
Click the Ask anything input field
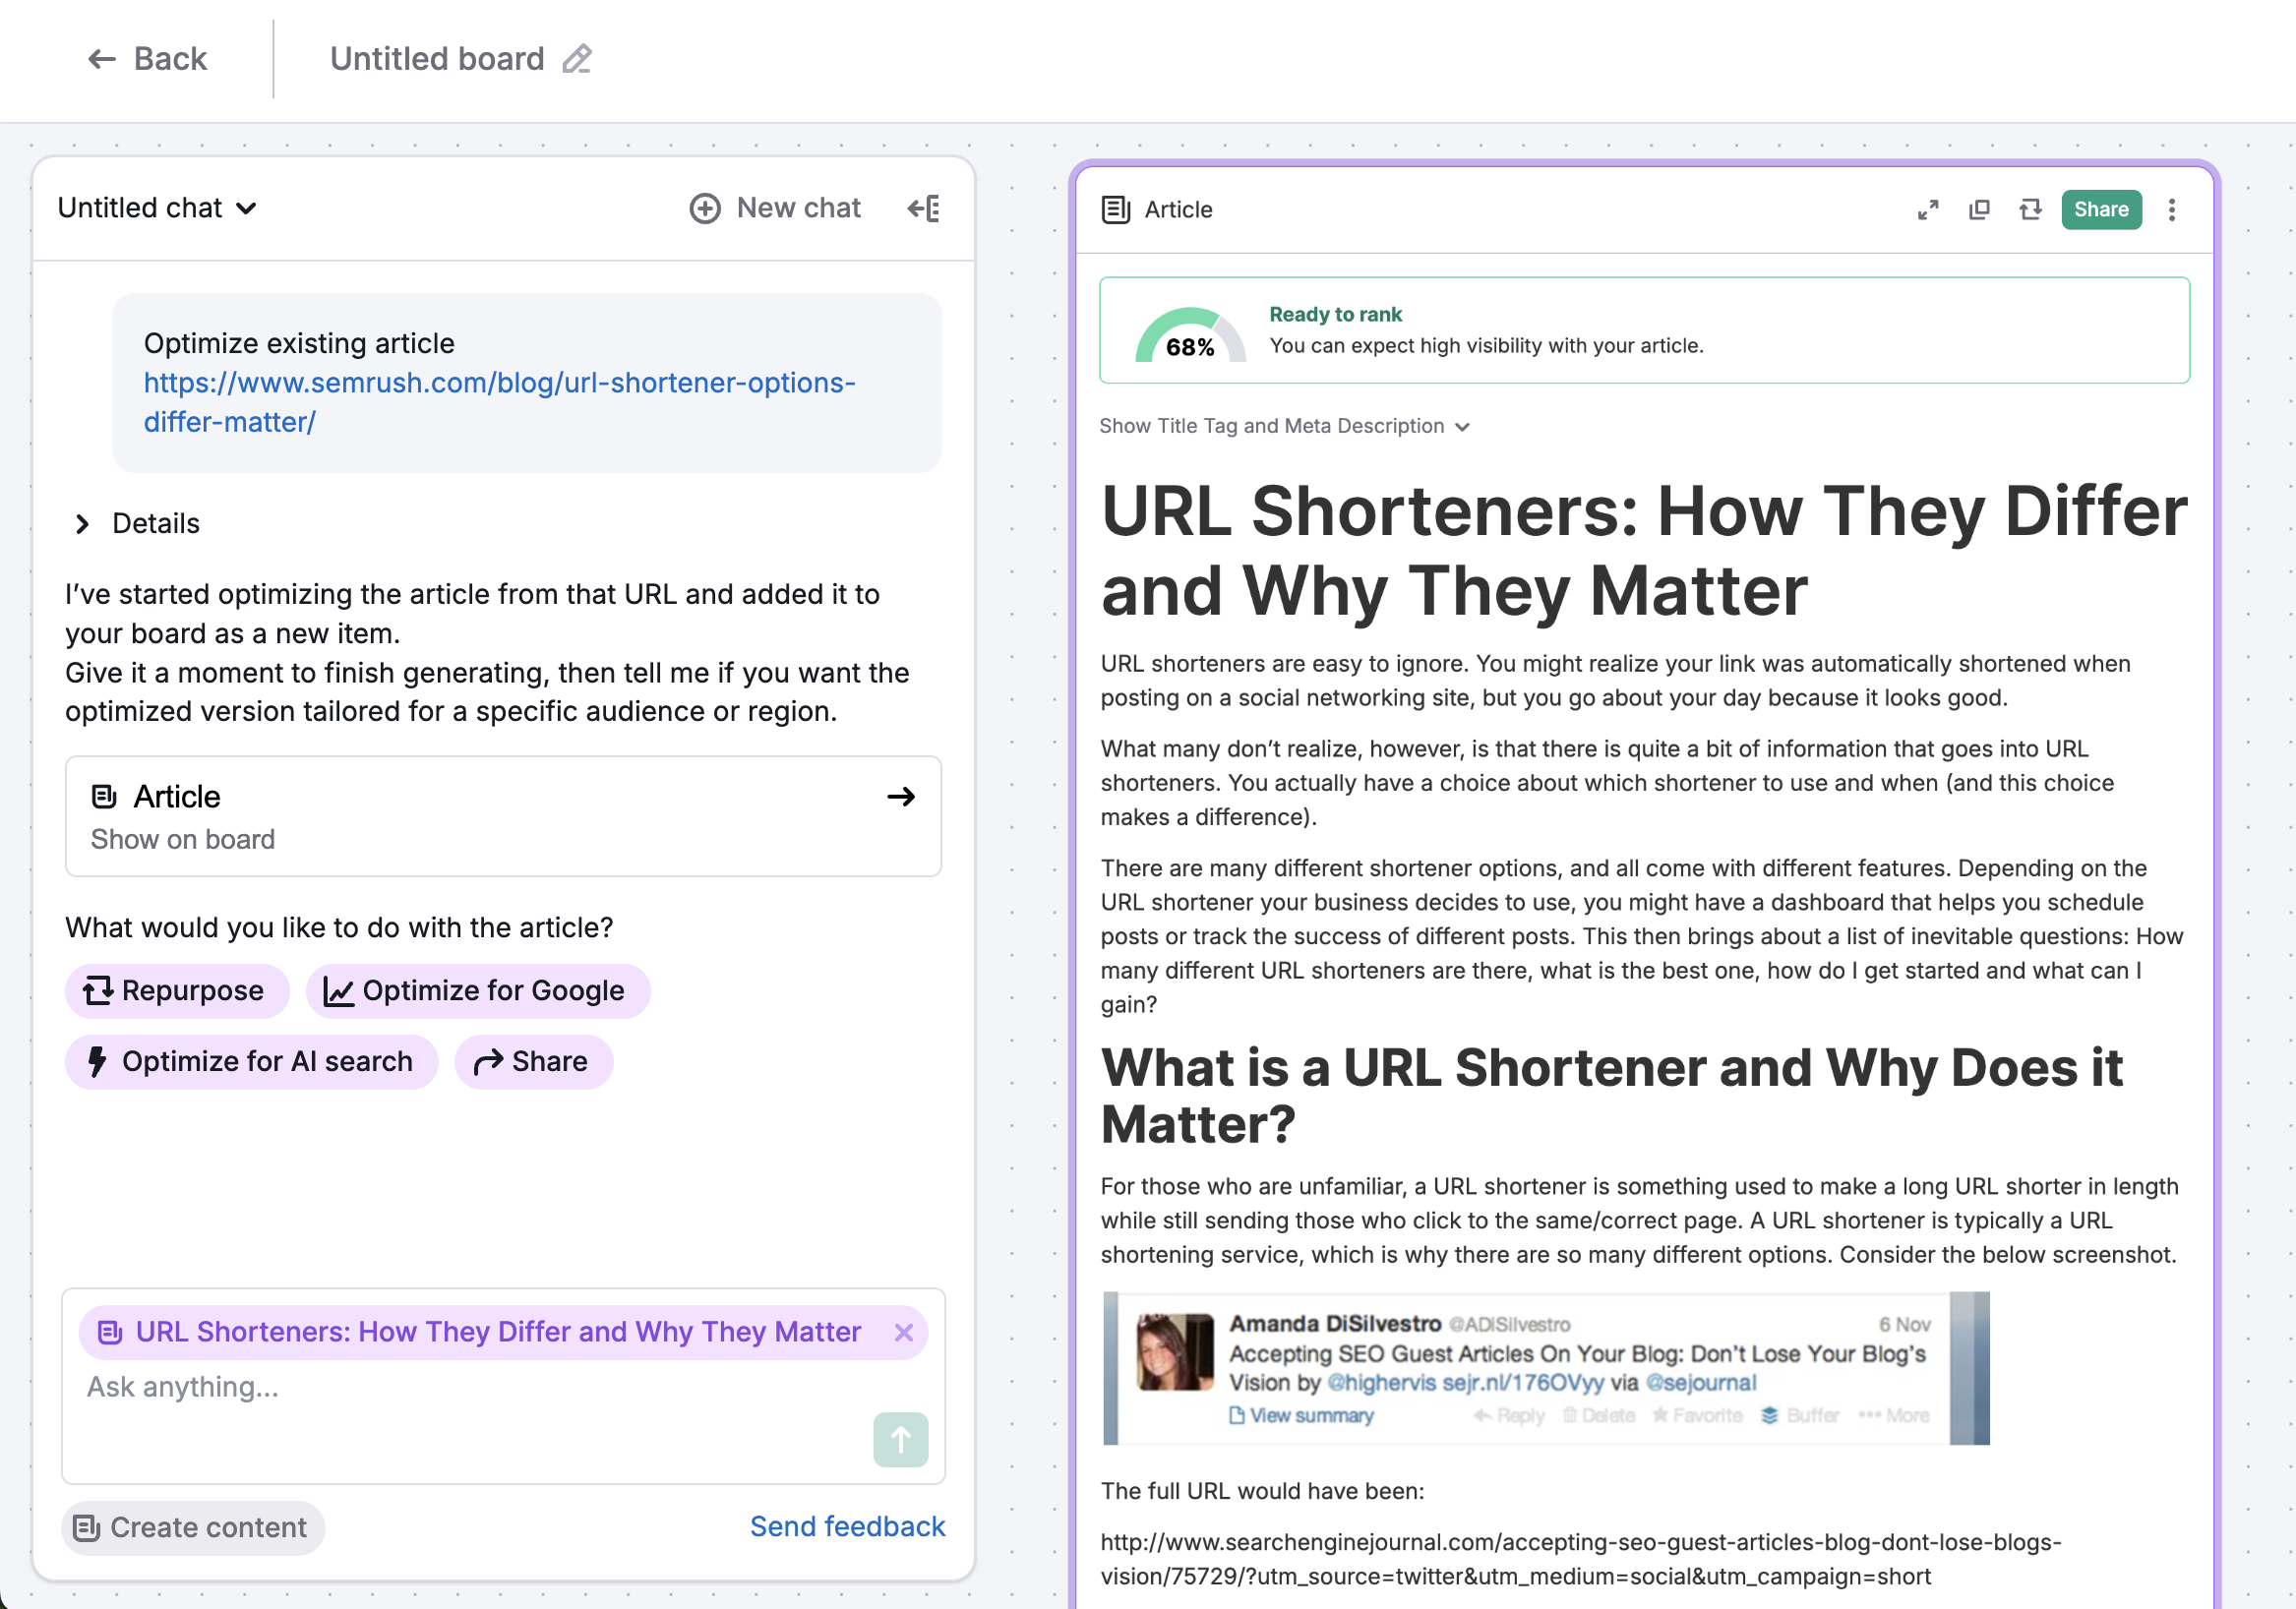(x=400, y=1388)
